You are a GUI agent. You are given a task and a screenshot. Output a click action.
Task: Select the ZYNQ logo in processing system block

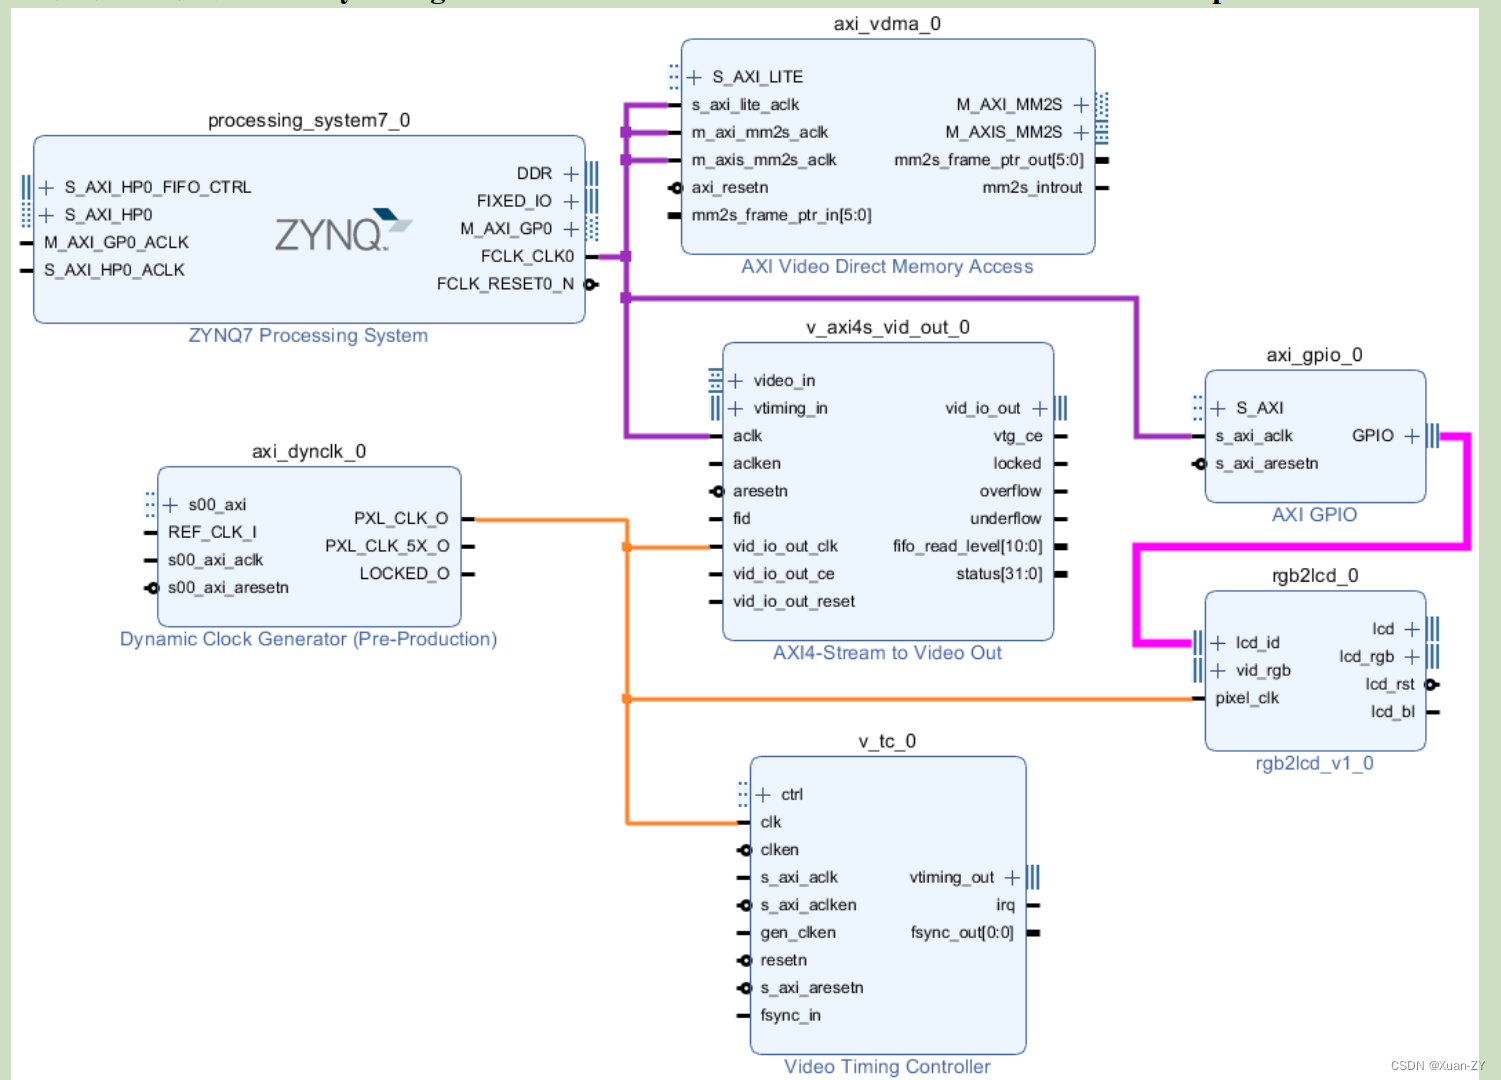coord(343,230)
